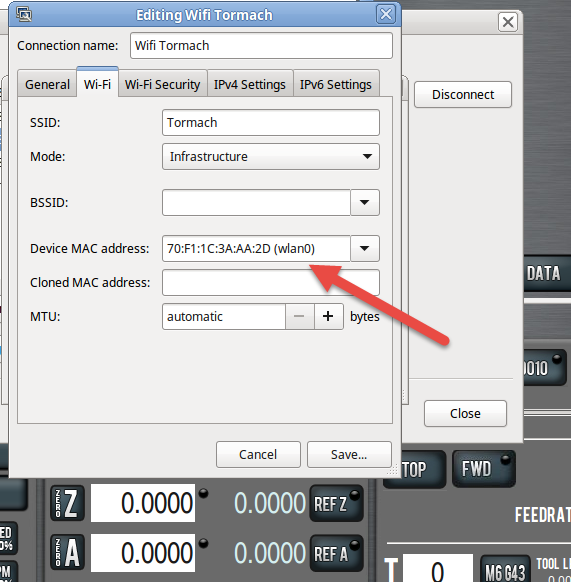The width and height of the screenshot is (571, 582).
Task: Expand the BSSID dropdown arrow
Action: tap(365, 202)
